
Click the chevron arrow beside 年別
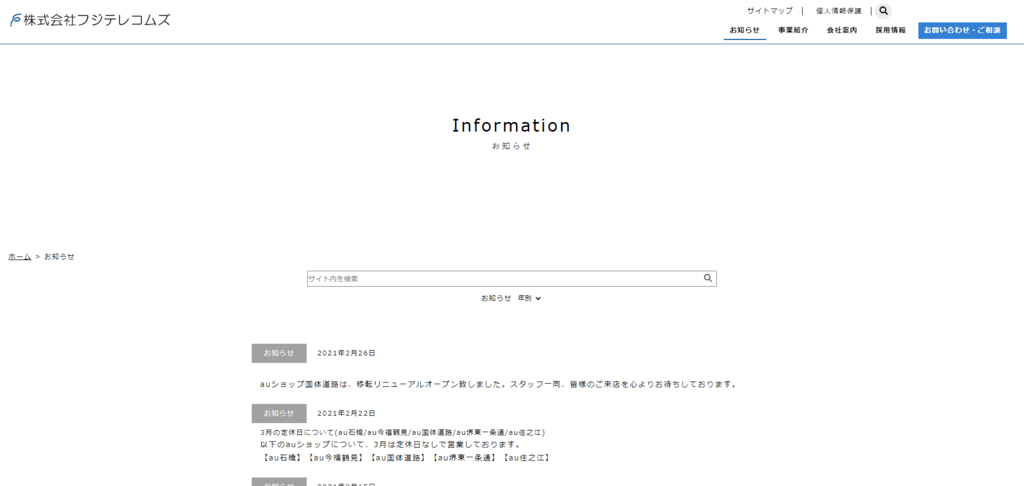point(538,298)
